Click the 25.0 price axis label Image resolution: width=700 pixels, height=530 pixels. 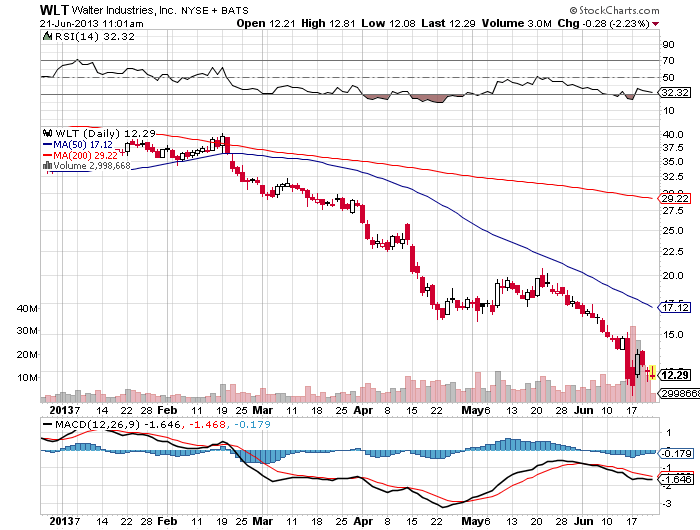pos(673,231)
